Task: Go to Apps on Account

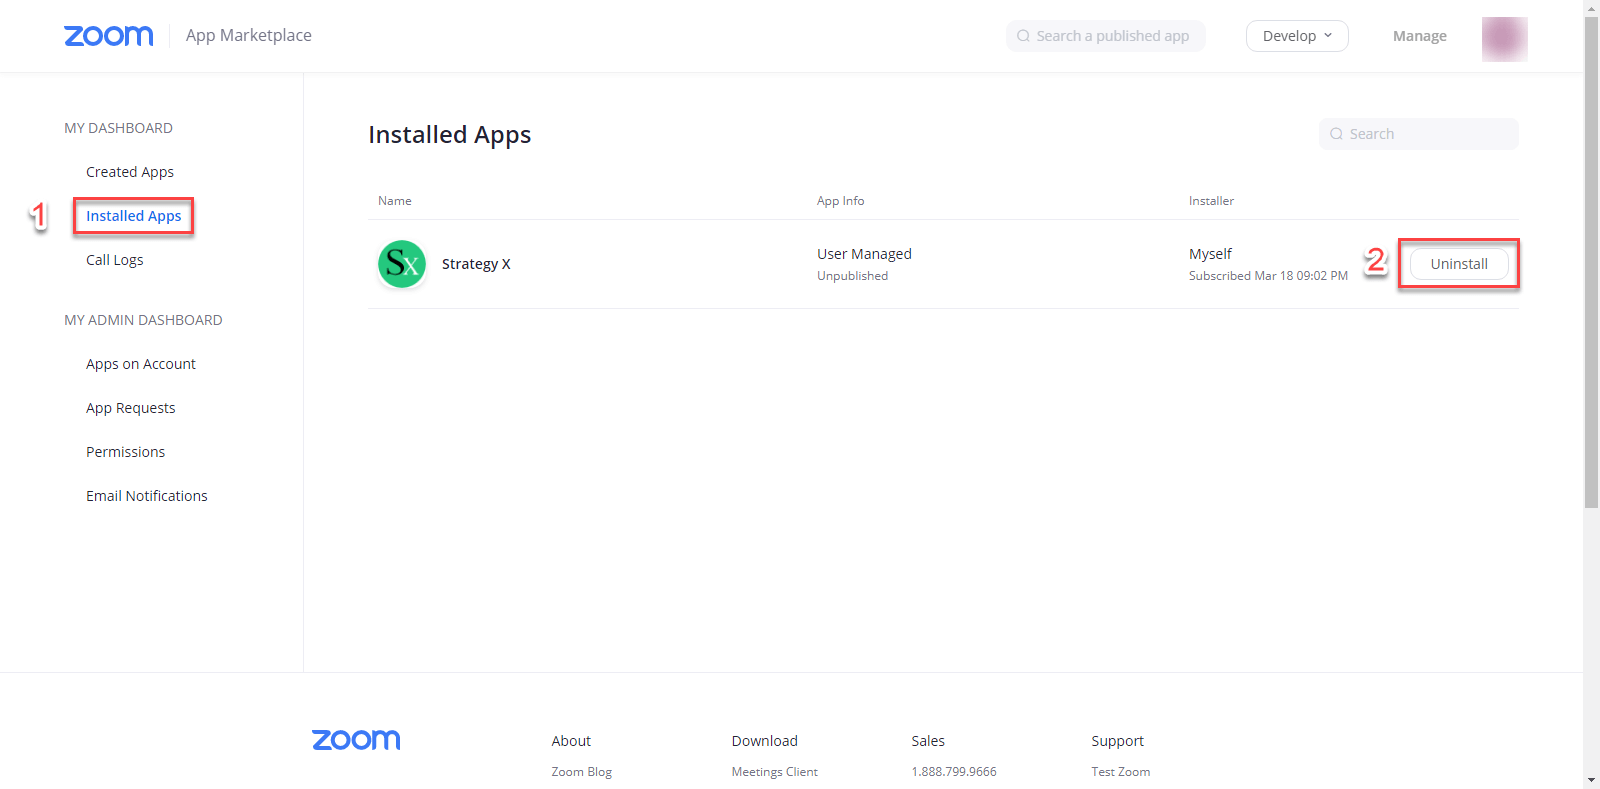Action: (x=141, y=364)
